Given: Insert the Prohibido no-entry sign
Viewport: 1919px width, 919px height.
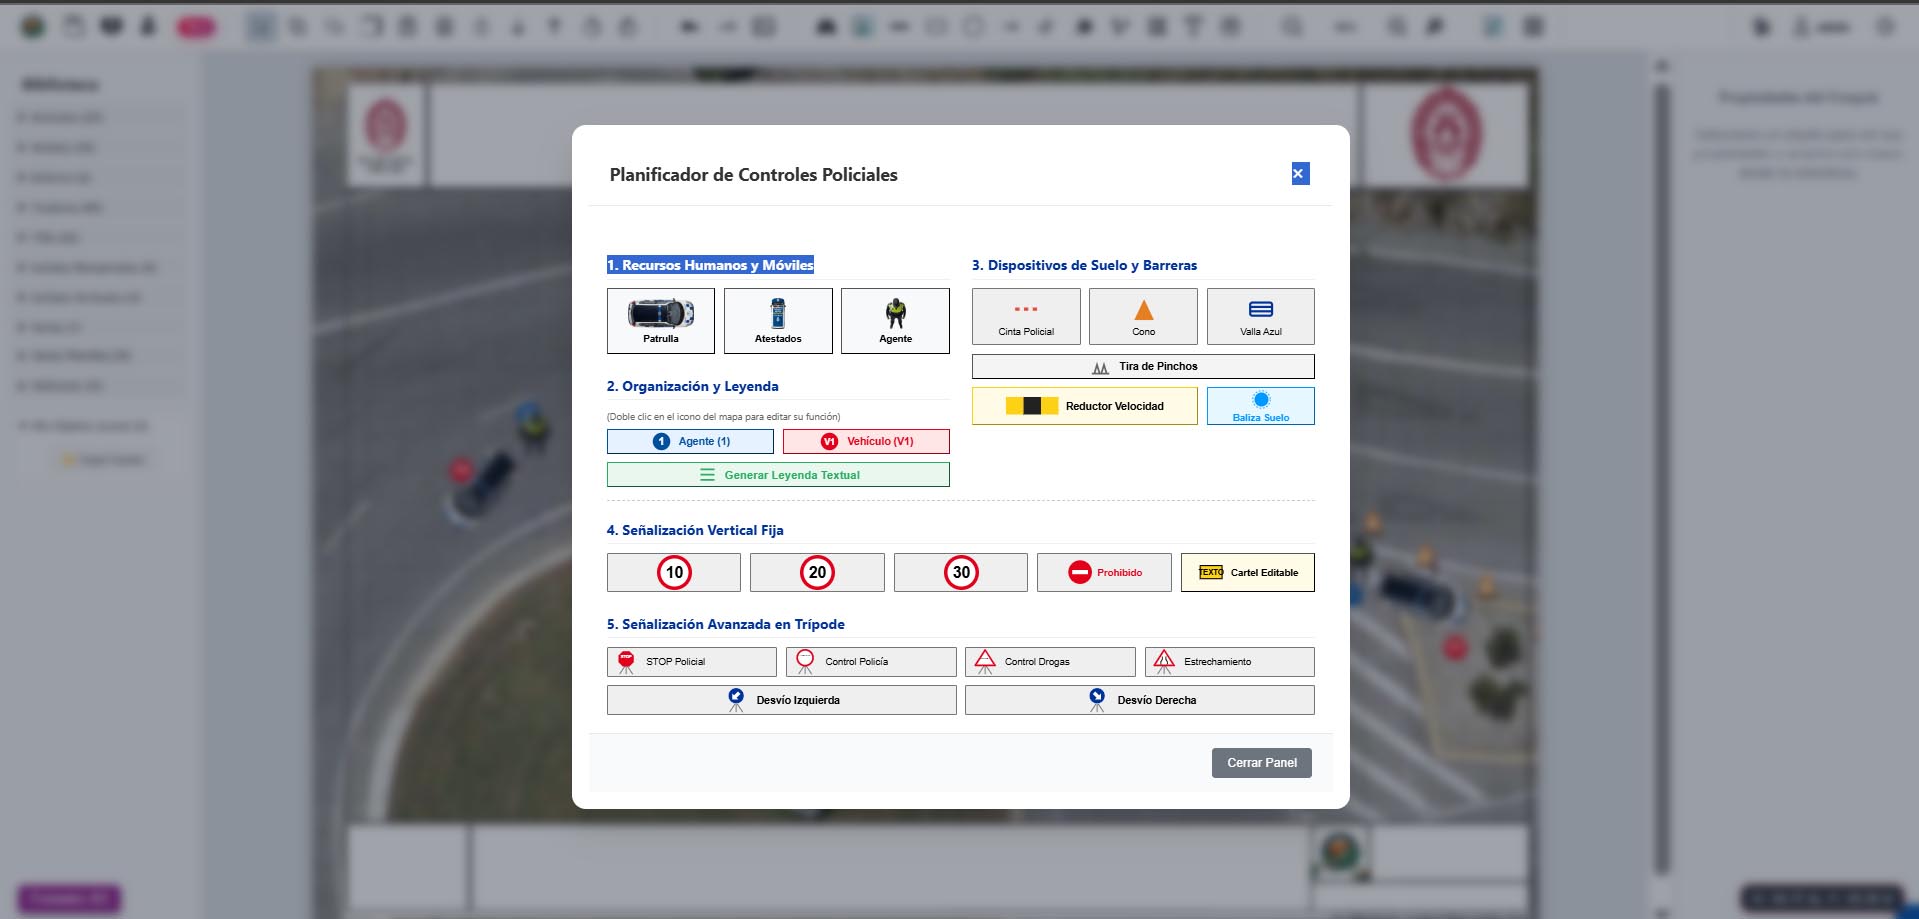Looking at the screenshot, I should [x=1104, y=572].
